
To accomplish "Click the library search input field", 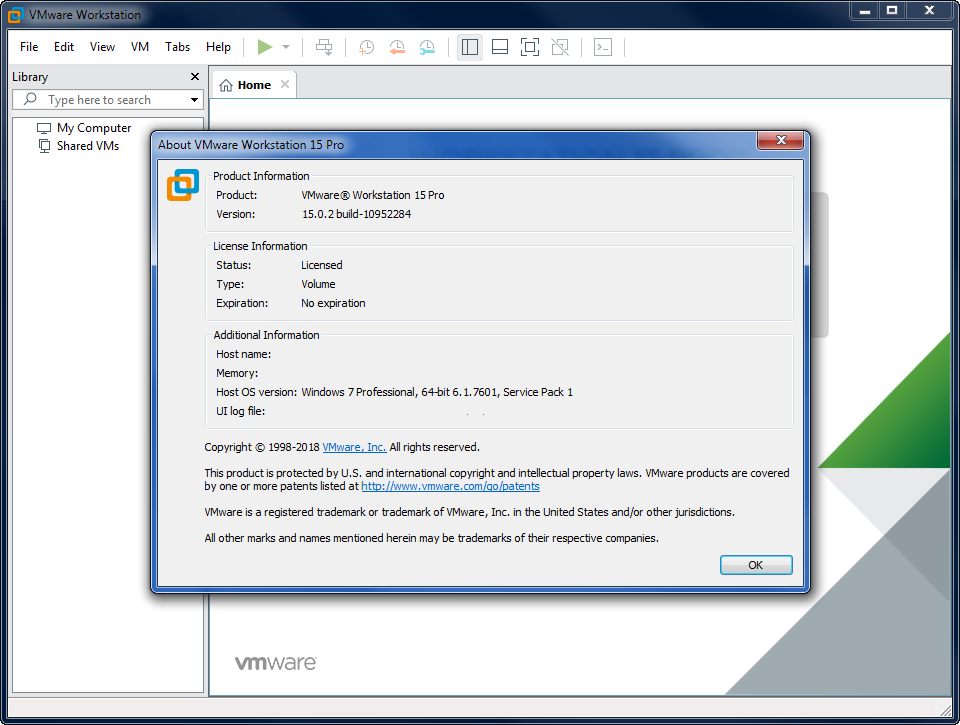I will pyautogui.click(x=107, y=100).
